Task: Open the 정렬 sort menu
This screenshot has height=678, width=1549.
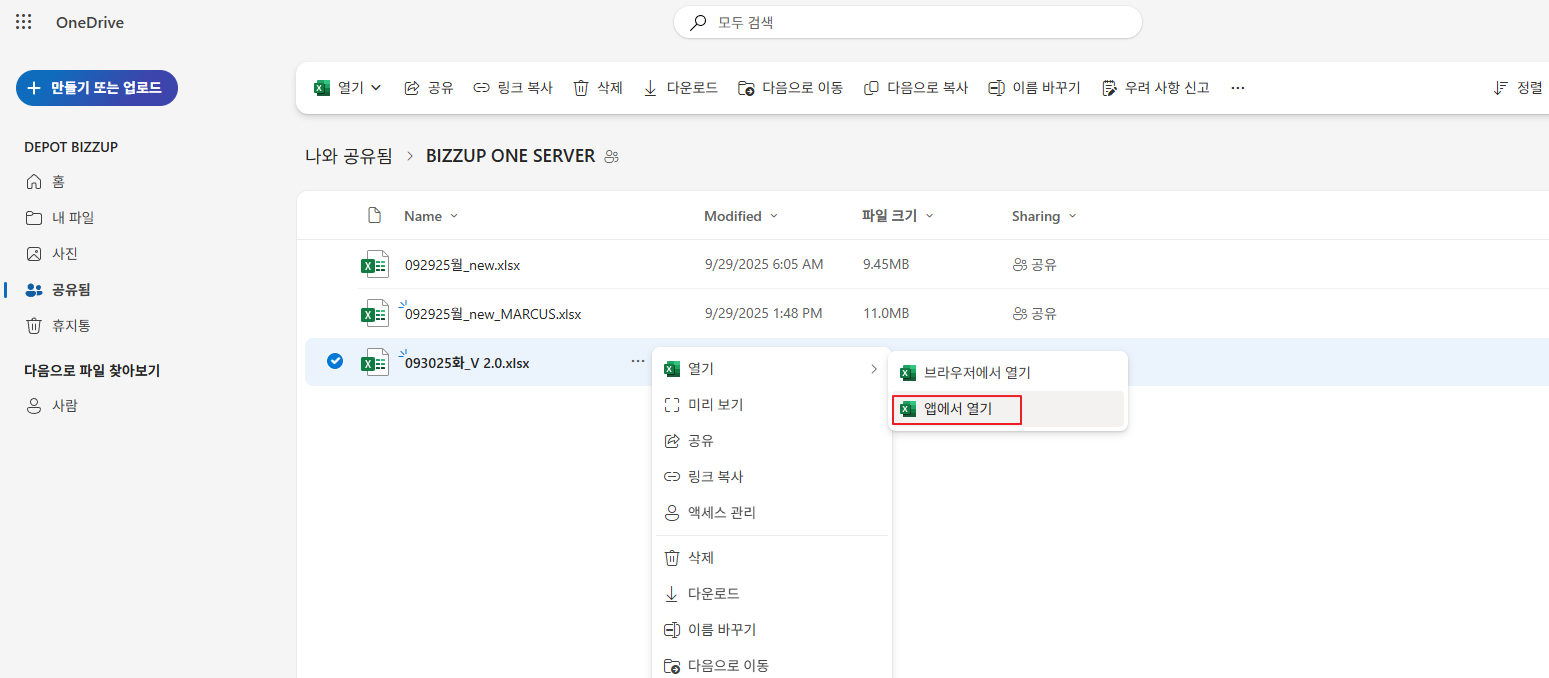Action: [1518, 88]
